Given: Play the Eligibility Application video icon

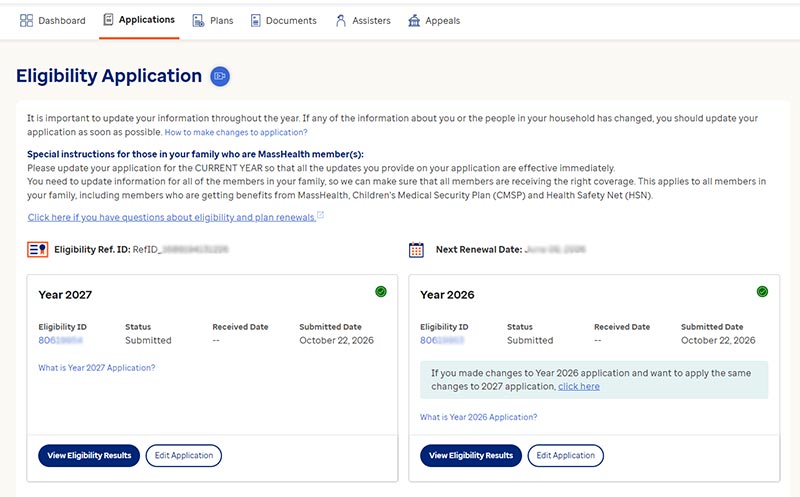Looking at the screenshot, I should 220,76.
